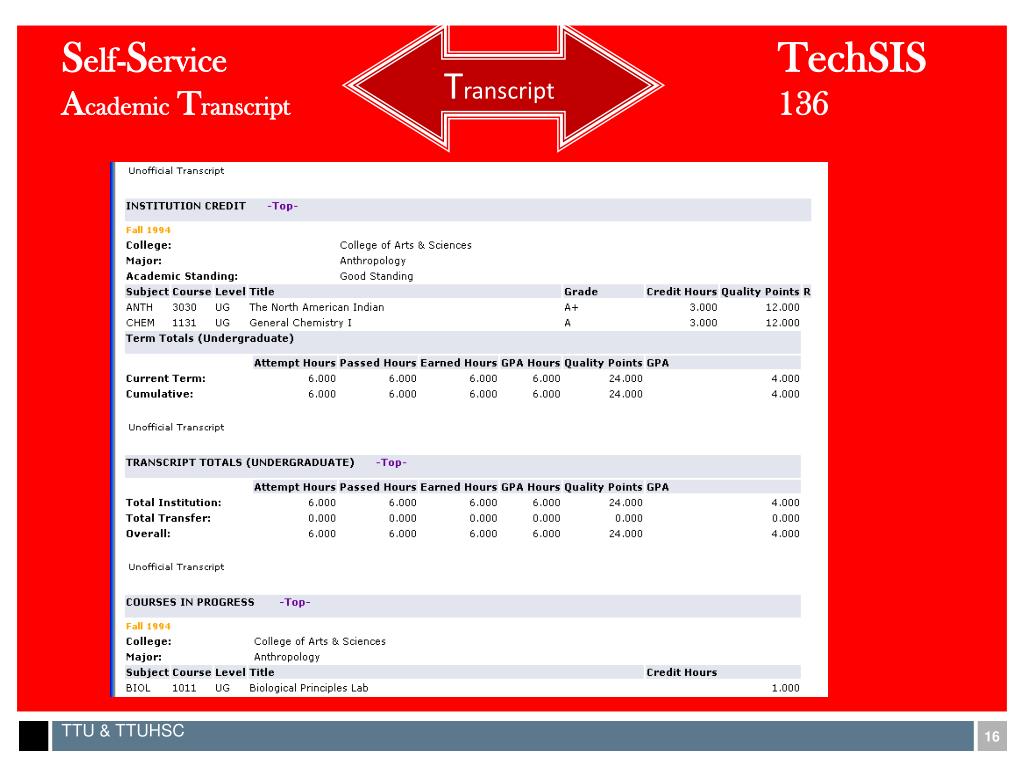This screenshot has height=768, width=1024.
Task: Click the Transcript double-arrow shape
Action: [503, 88]
